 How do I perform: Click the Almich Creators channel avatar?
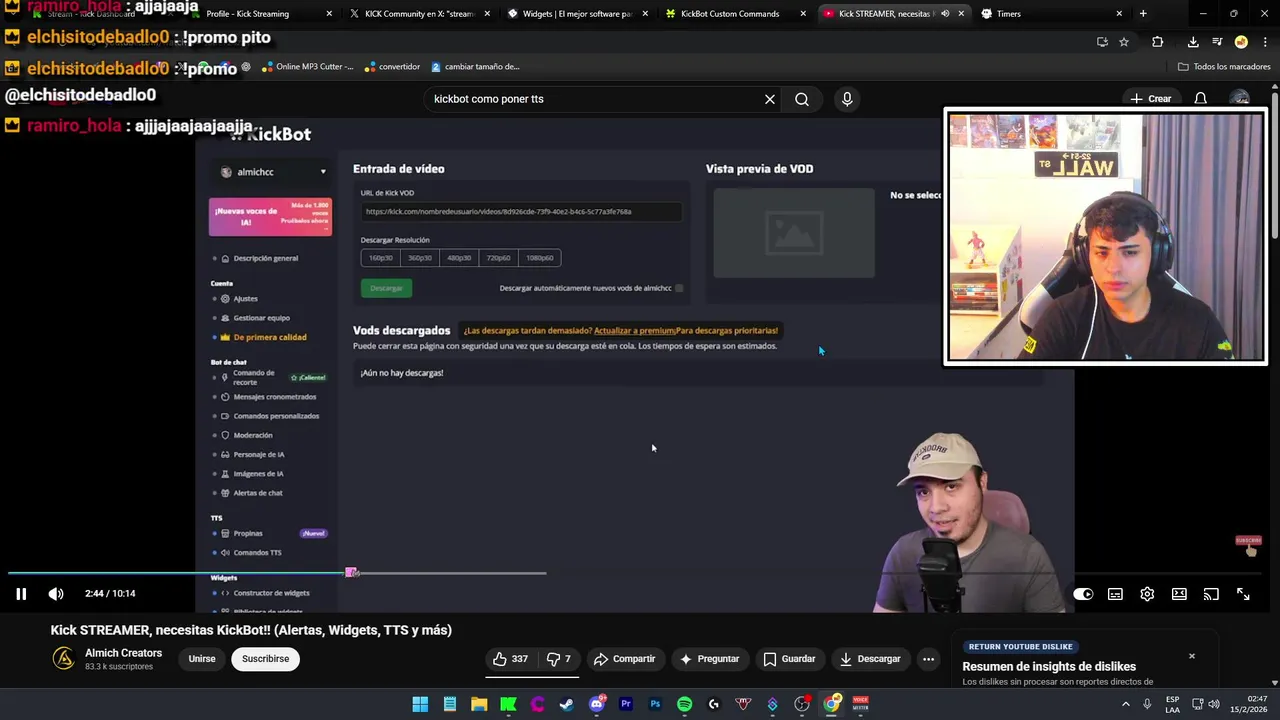pos(63,659)
